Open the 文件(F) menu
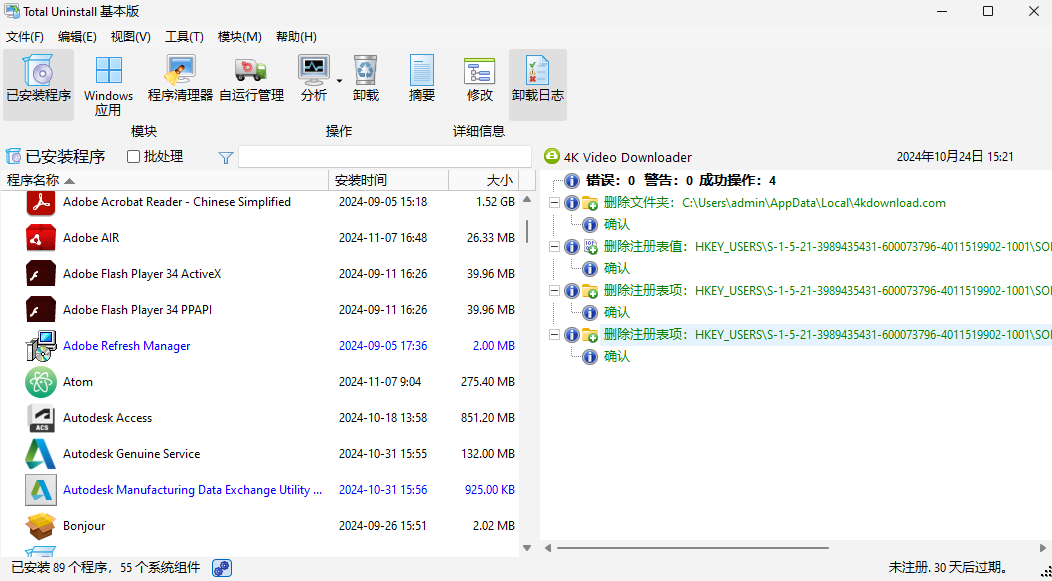 coord(25,37)
